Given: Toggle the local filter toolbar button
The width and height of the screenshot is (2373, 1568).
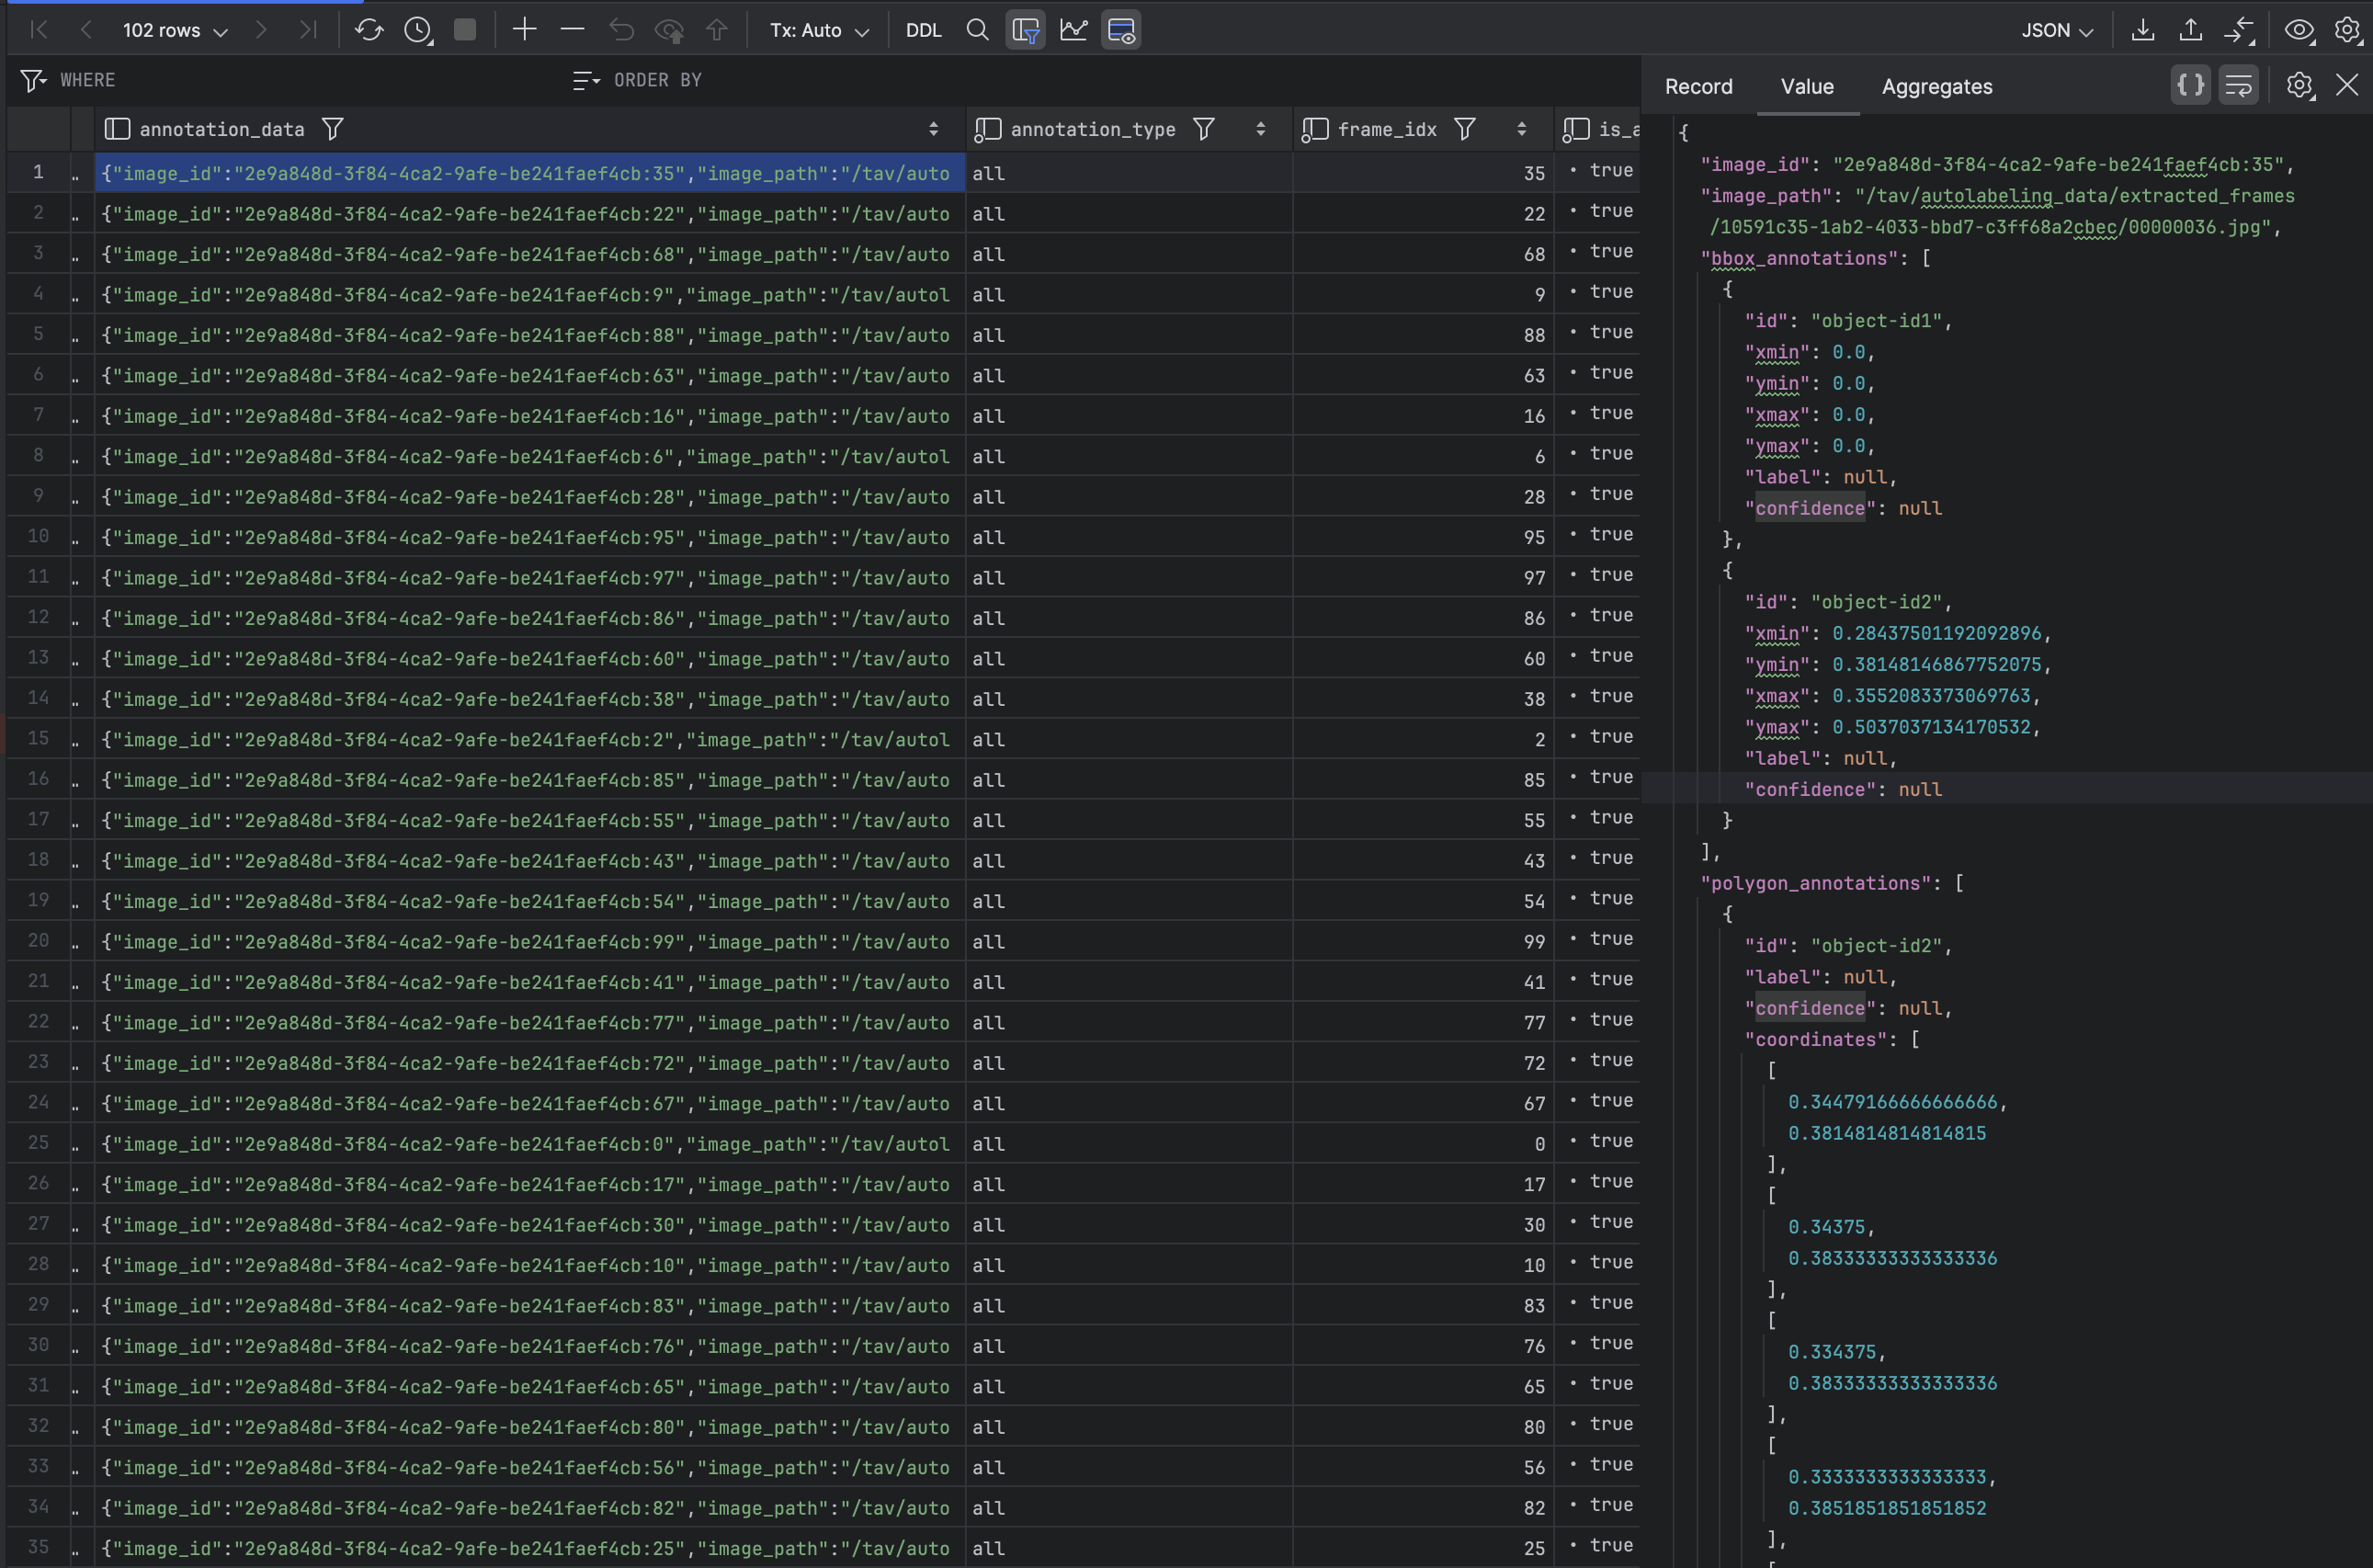Looking at the screenshot, I should 1025,30.
